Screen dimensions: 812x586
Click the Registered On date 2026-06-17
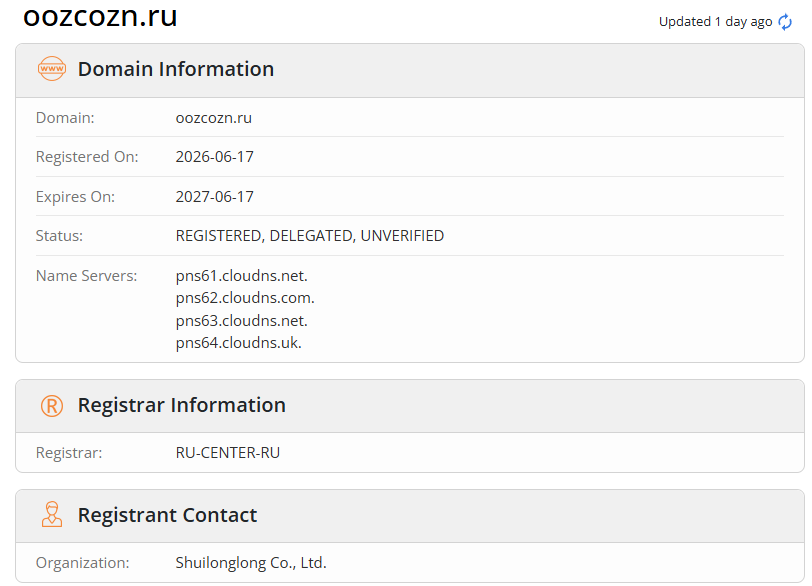click(x=214, y=157)
